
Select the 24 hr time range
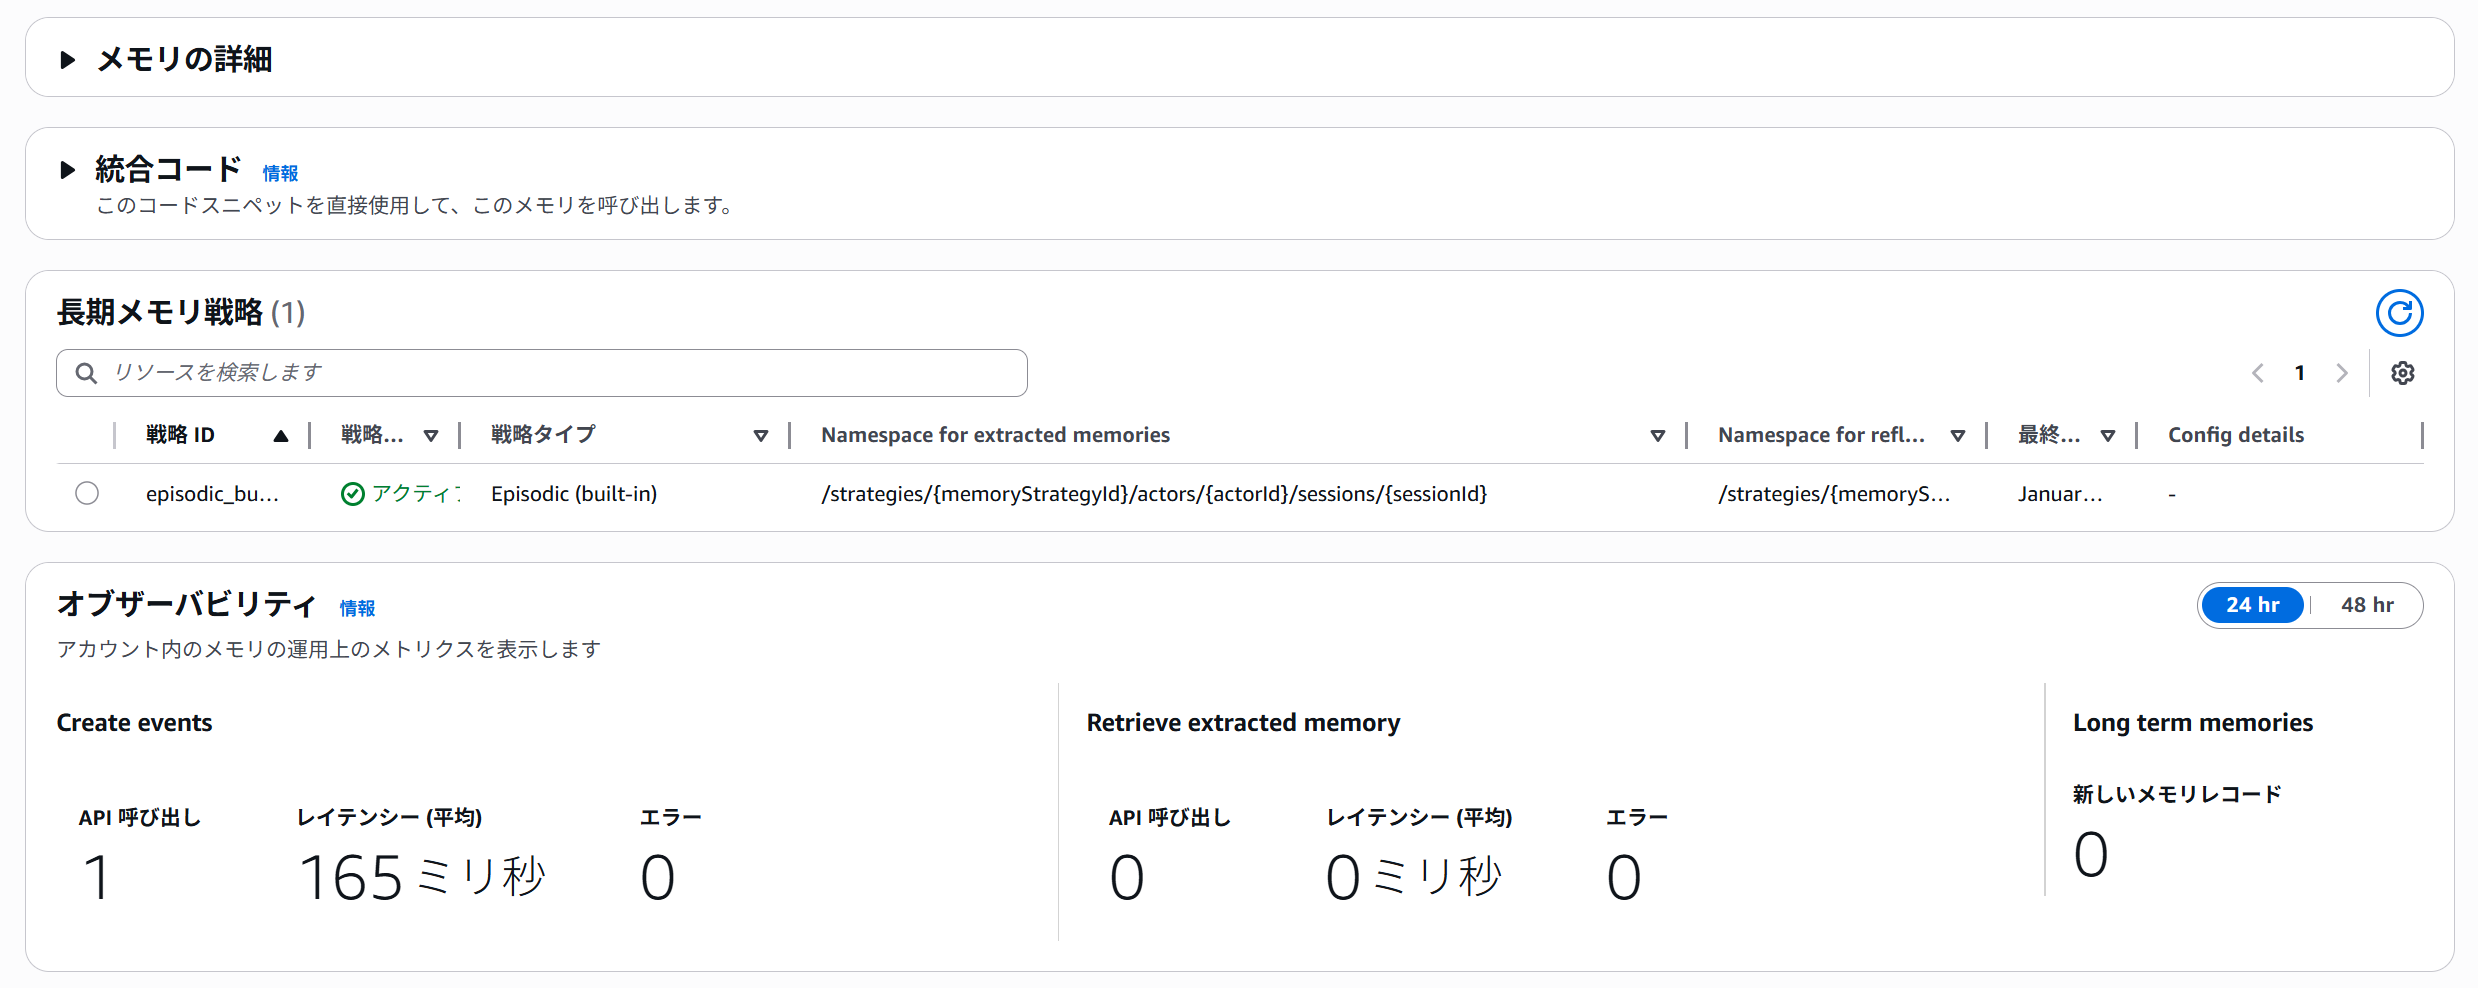click(x=2252, y=605)
